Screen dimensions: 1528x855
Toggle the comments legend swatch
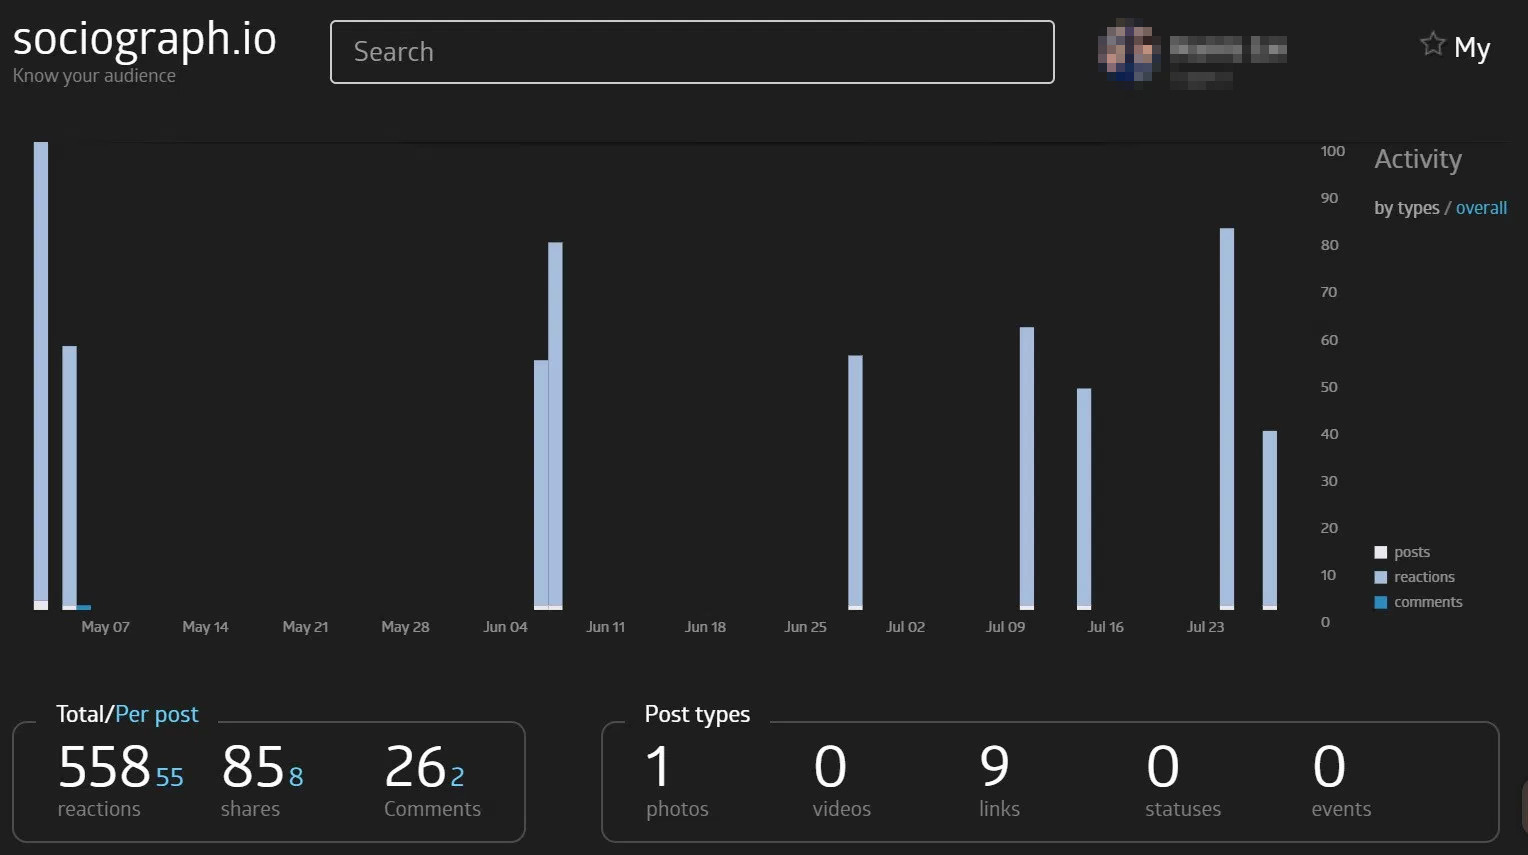click(x=1381, y=602)
